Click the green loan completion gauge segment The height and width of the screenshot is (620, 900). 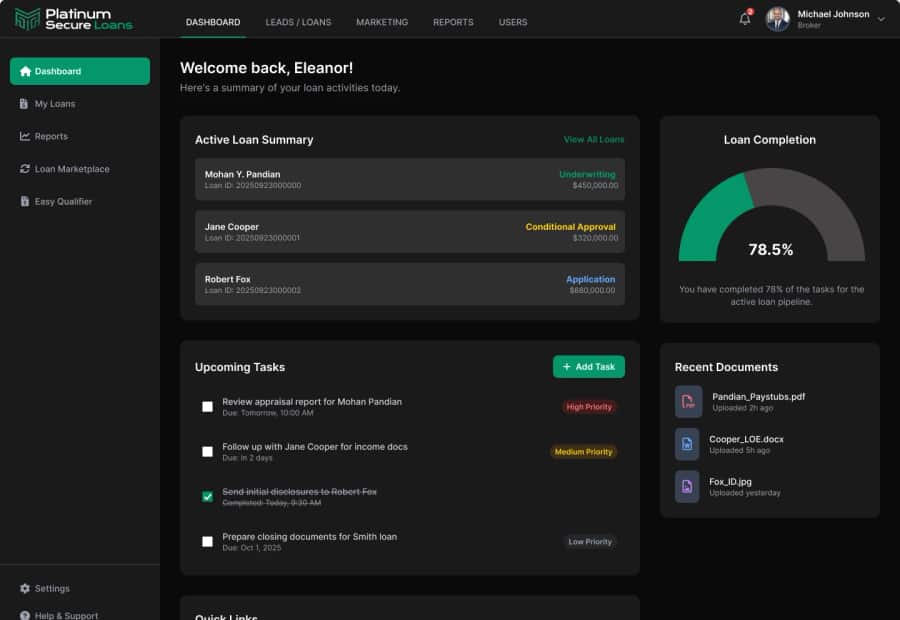[x=709, y=218]
